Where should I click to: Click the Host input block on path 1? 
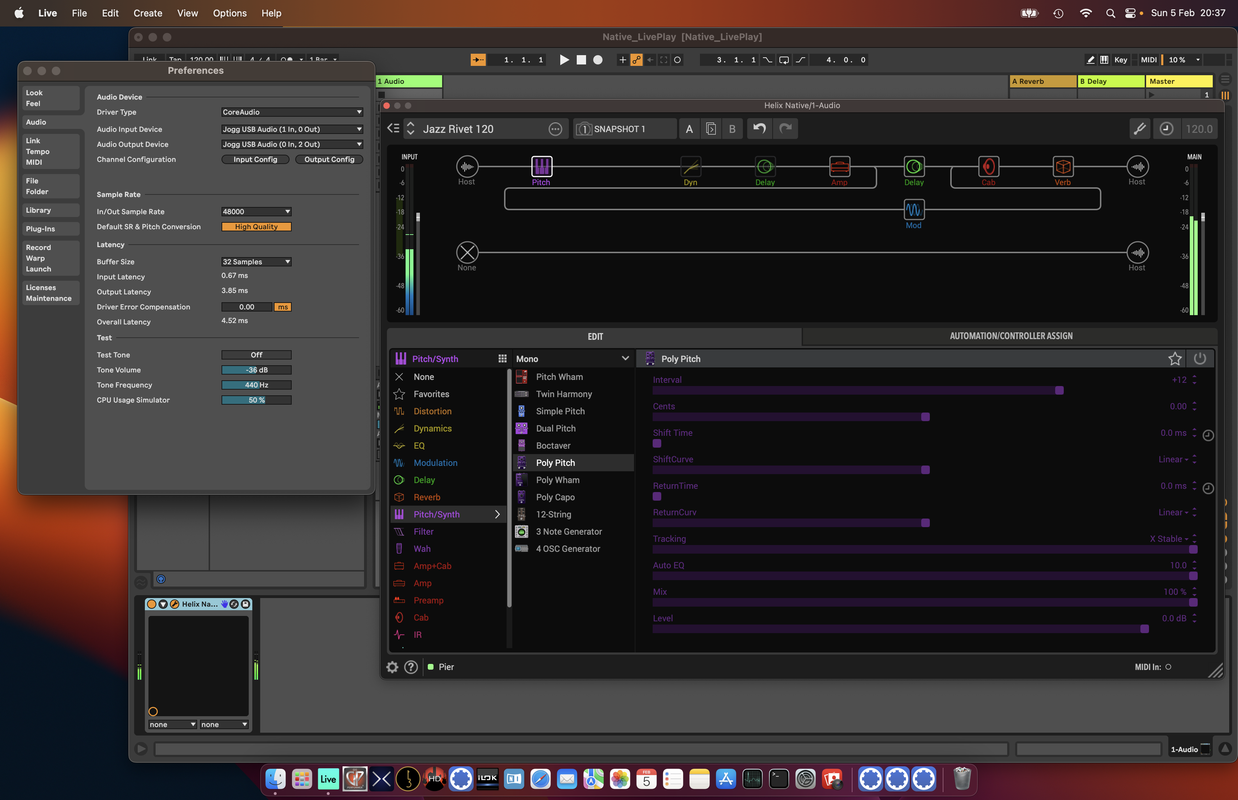(467, 167)
